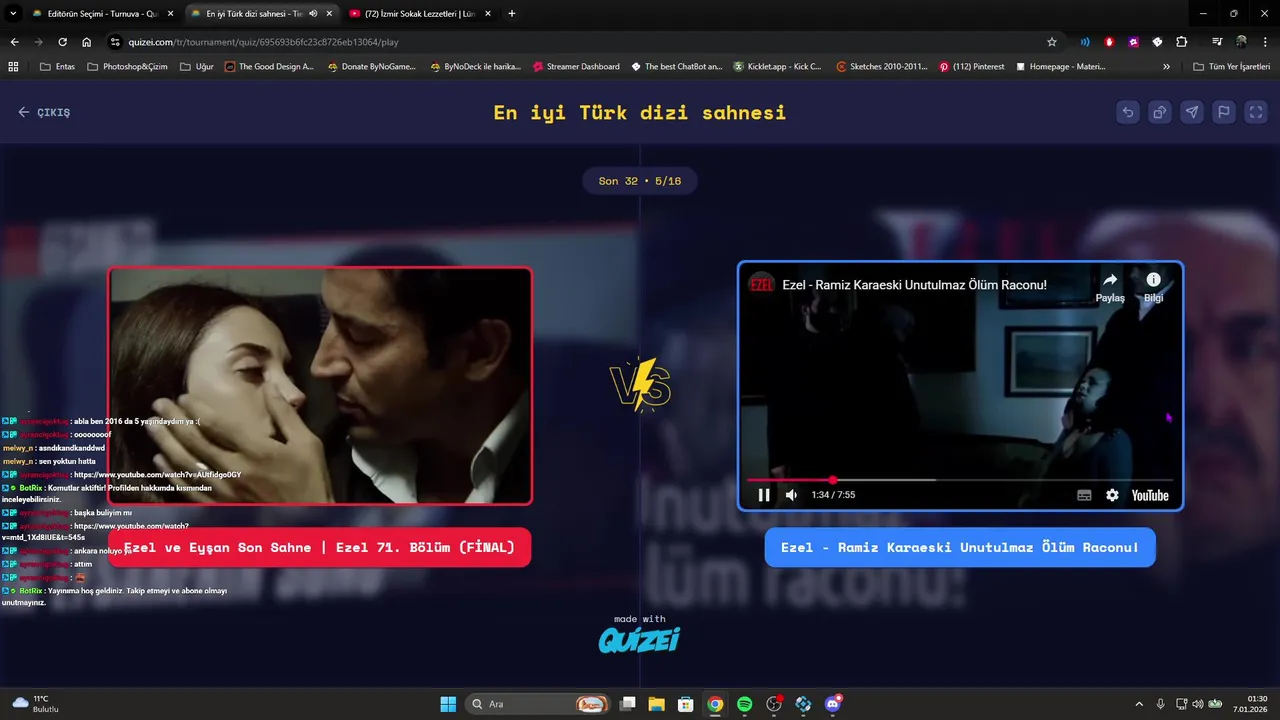Open the Uğur bookmark folder

pyautogui.click(x=197, y=66)
